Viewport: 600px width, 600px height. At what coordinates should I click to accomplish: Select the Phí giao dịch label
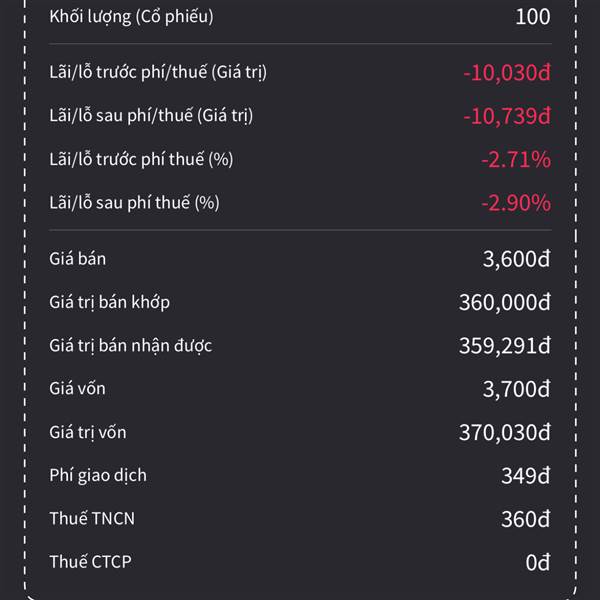(x=98, y=476)
